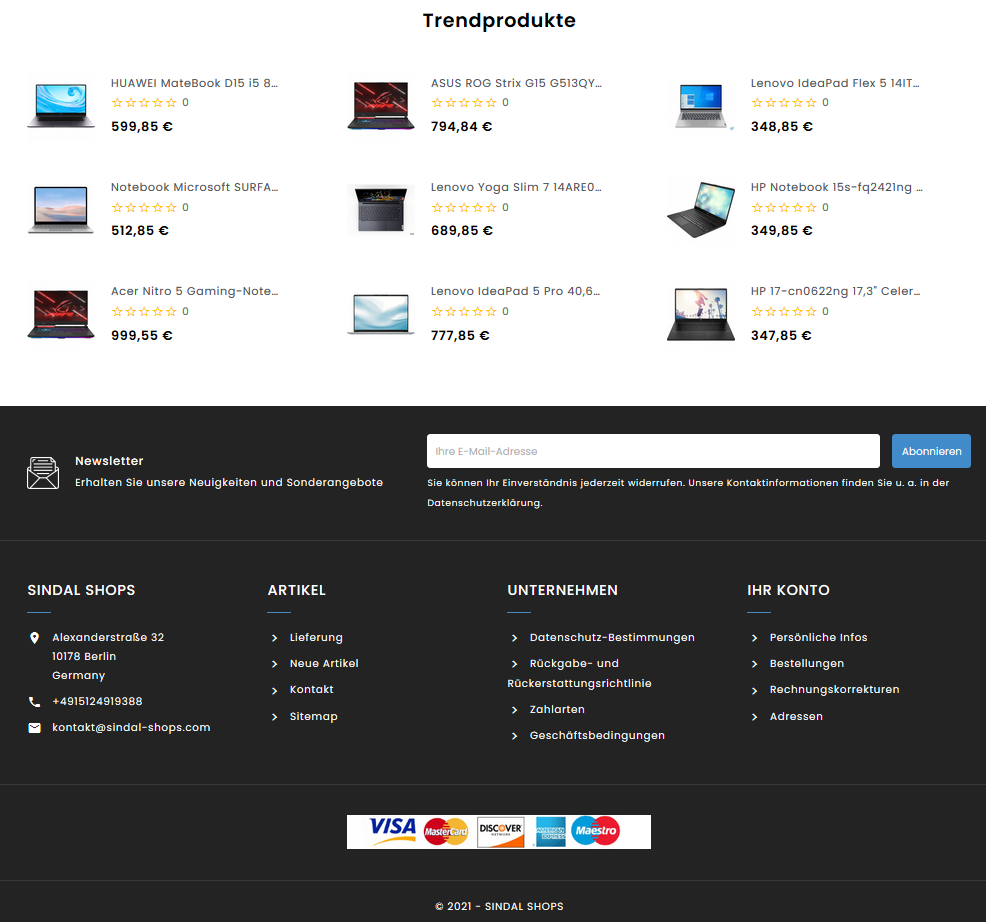The width and height of the screenshot is (986, 922).
Task: Open the HUAWEI MateBook D15 product title
Action: (x=194, y=83)
